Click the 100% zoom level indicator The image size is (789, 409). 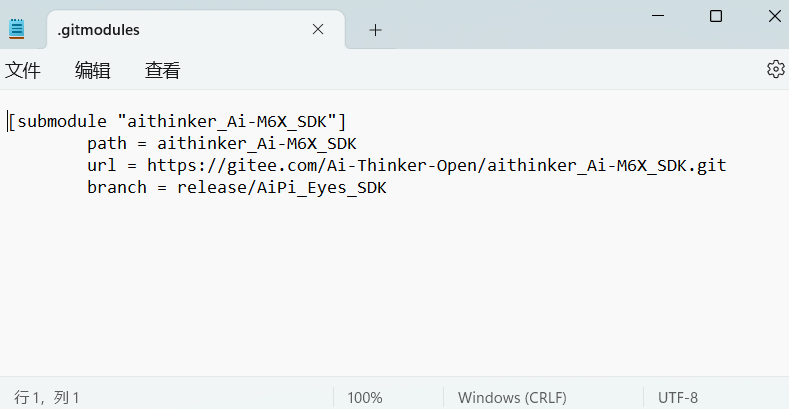[x=365, y=398]
